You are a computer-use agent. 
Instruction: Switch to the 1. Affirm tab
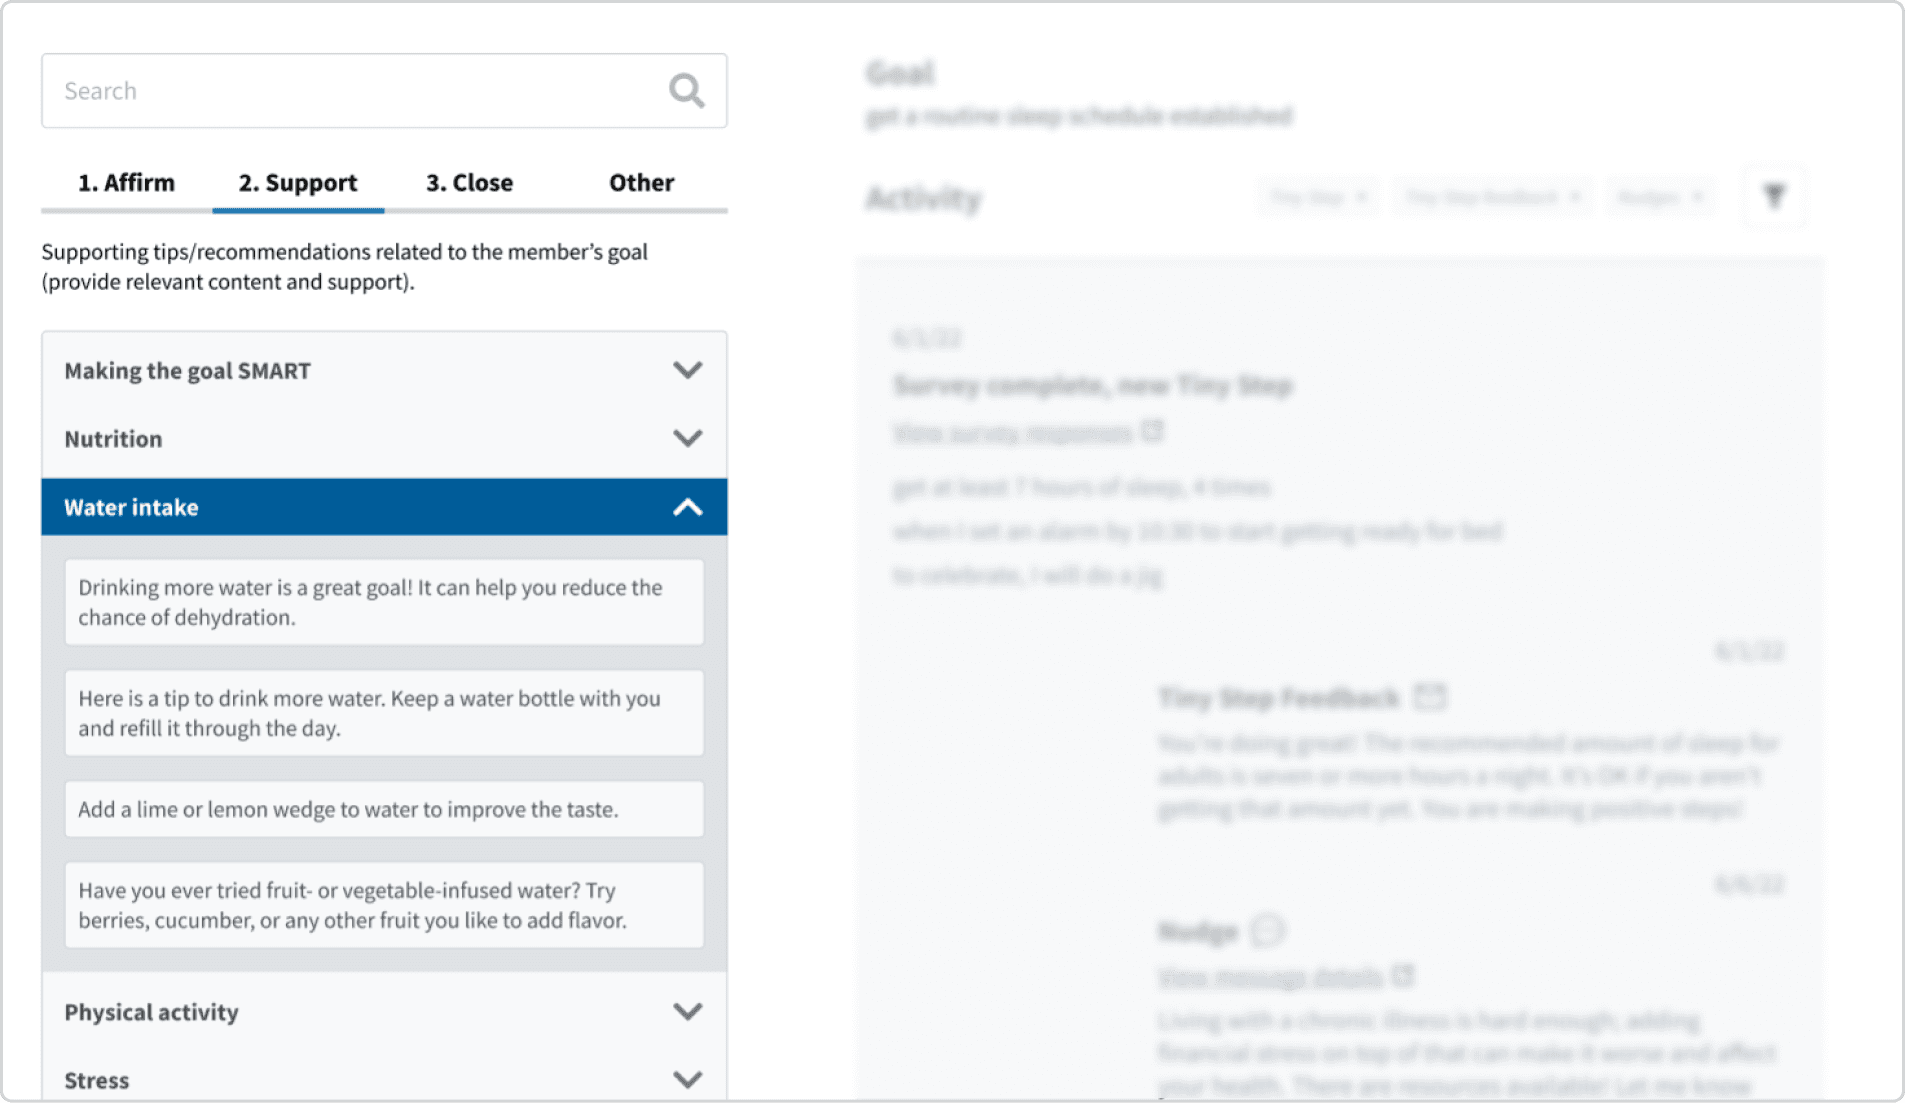[127, 183]
